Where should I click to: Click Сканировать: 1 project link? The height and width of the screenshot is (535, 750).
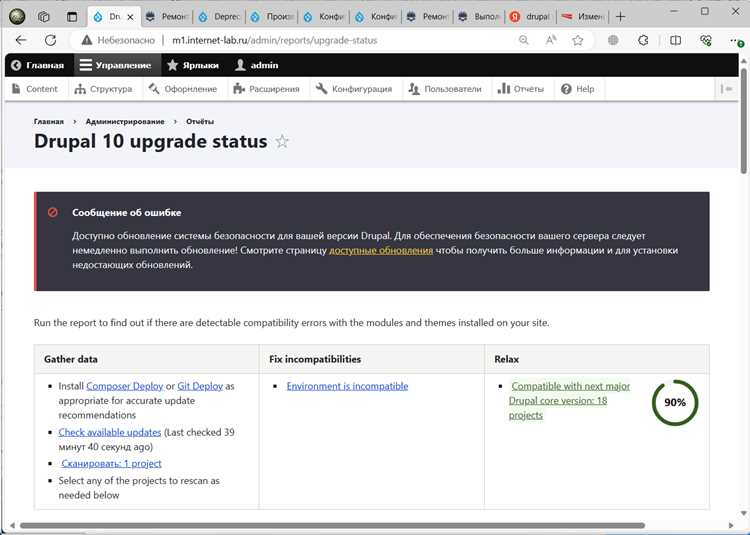(x=111, y=463)
